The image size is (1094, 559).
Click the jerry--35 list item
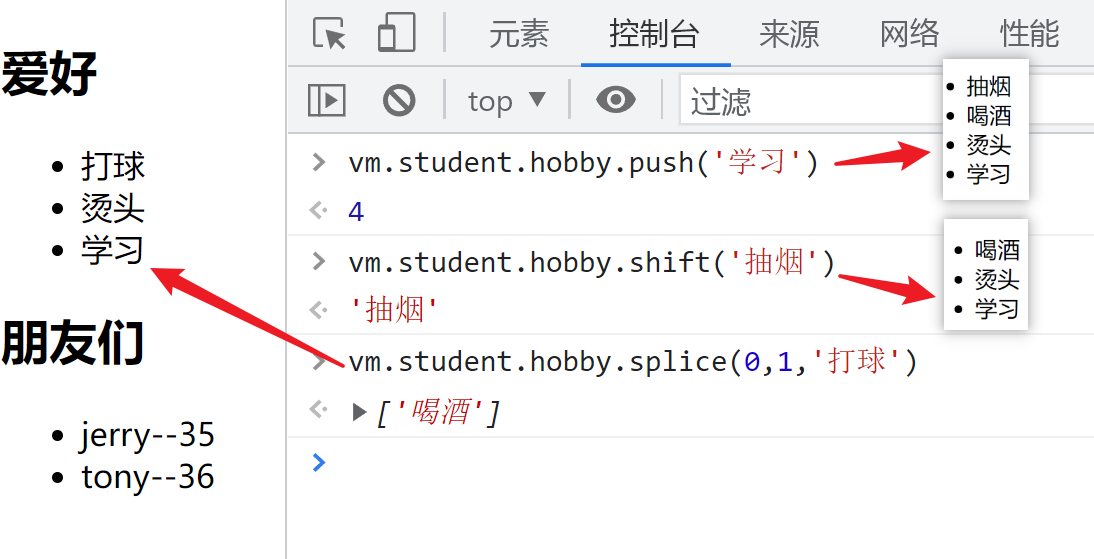click(147, 436)
